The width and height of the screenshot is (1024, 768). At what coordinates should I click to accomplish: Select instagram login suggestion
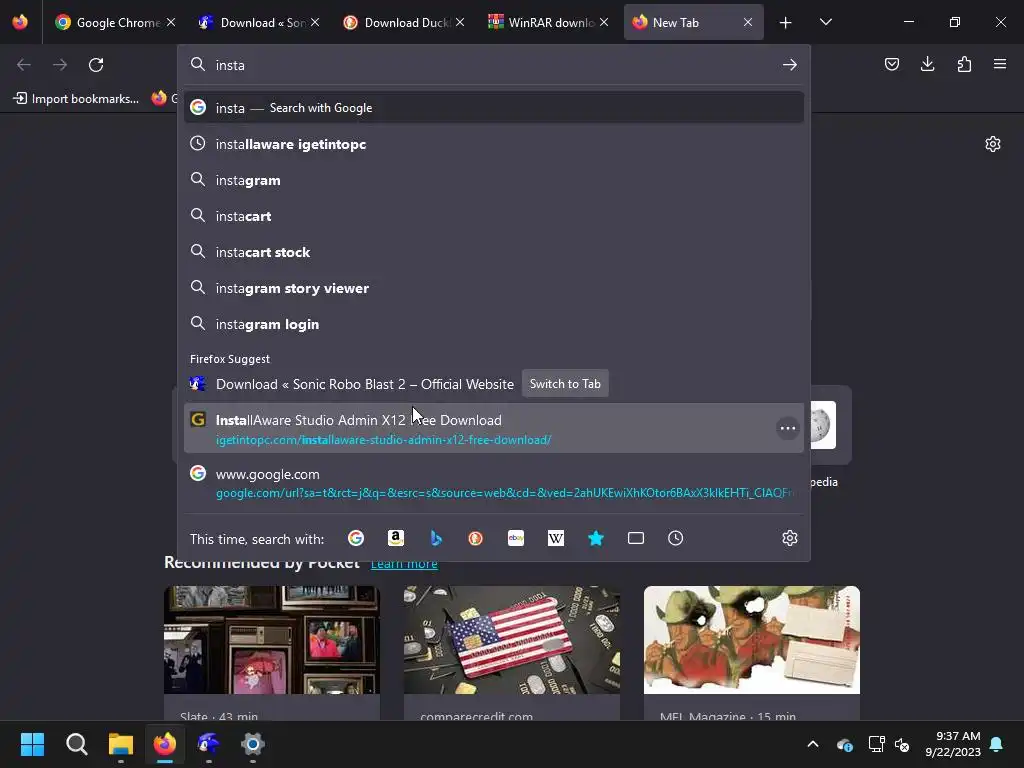[x=494, y=323]
